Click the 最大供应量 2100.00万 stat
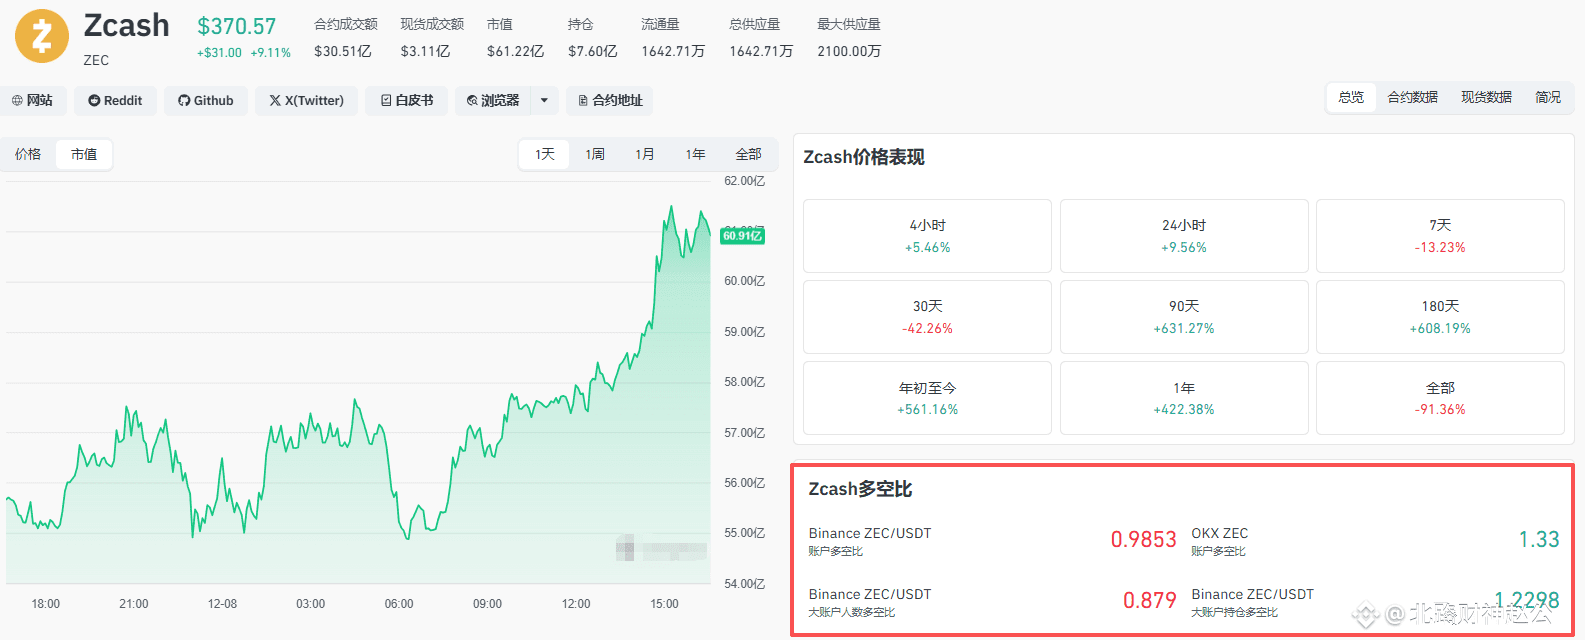The image size is (1585, 640). click(849, 37)
